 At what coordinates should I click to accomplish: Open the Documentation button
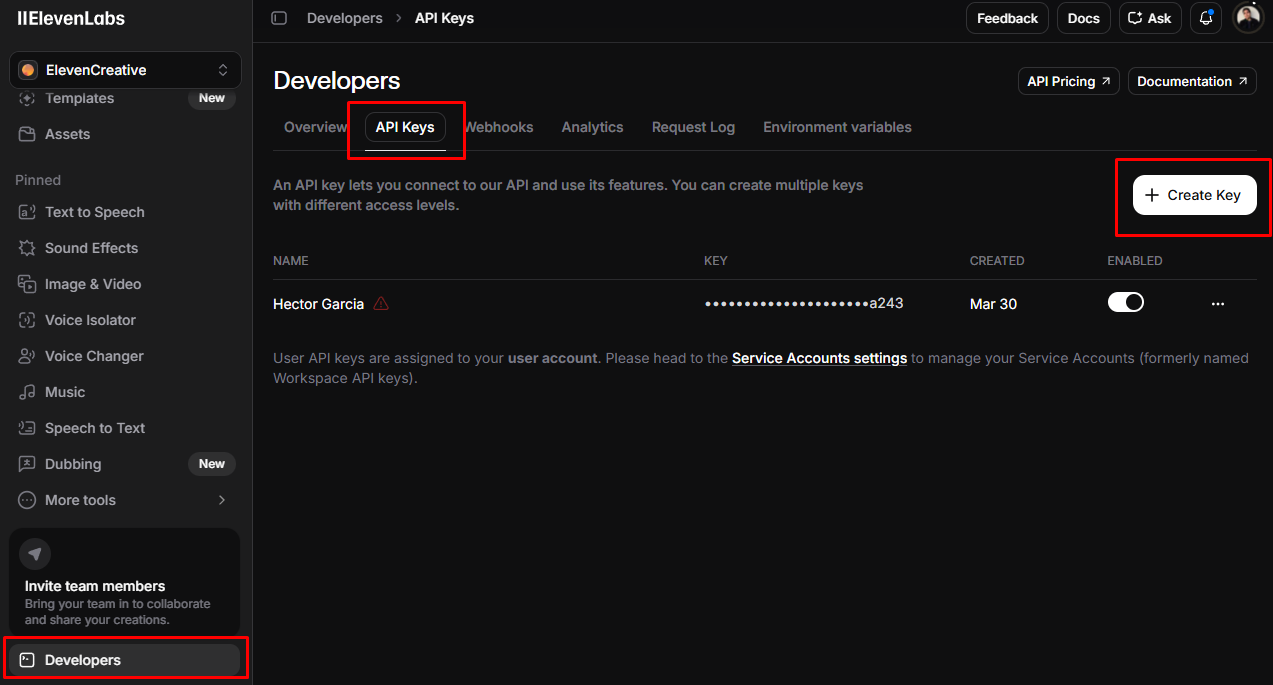pos(1192,81)
